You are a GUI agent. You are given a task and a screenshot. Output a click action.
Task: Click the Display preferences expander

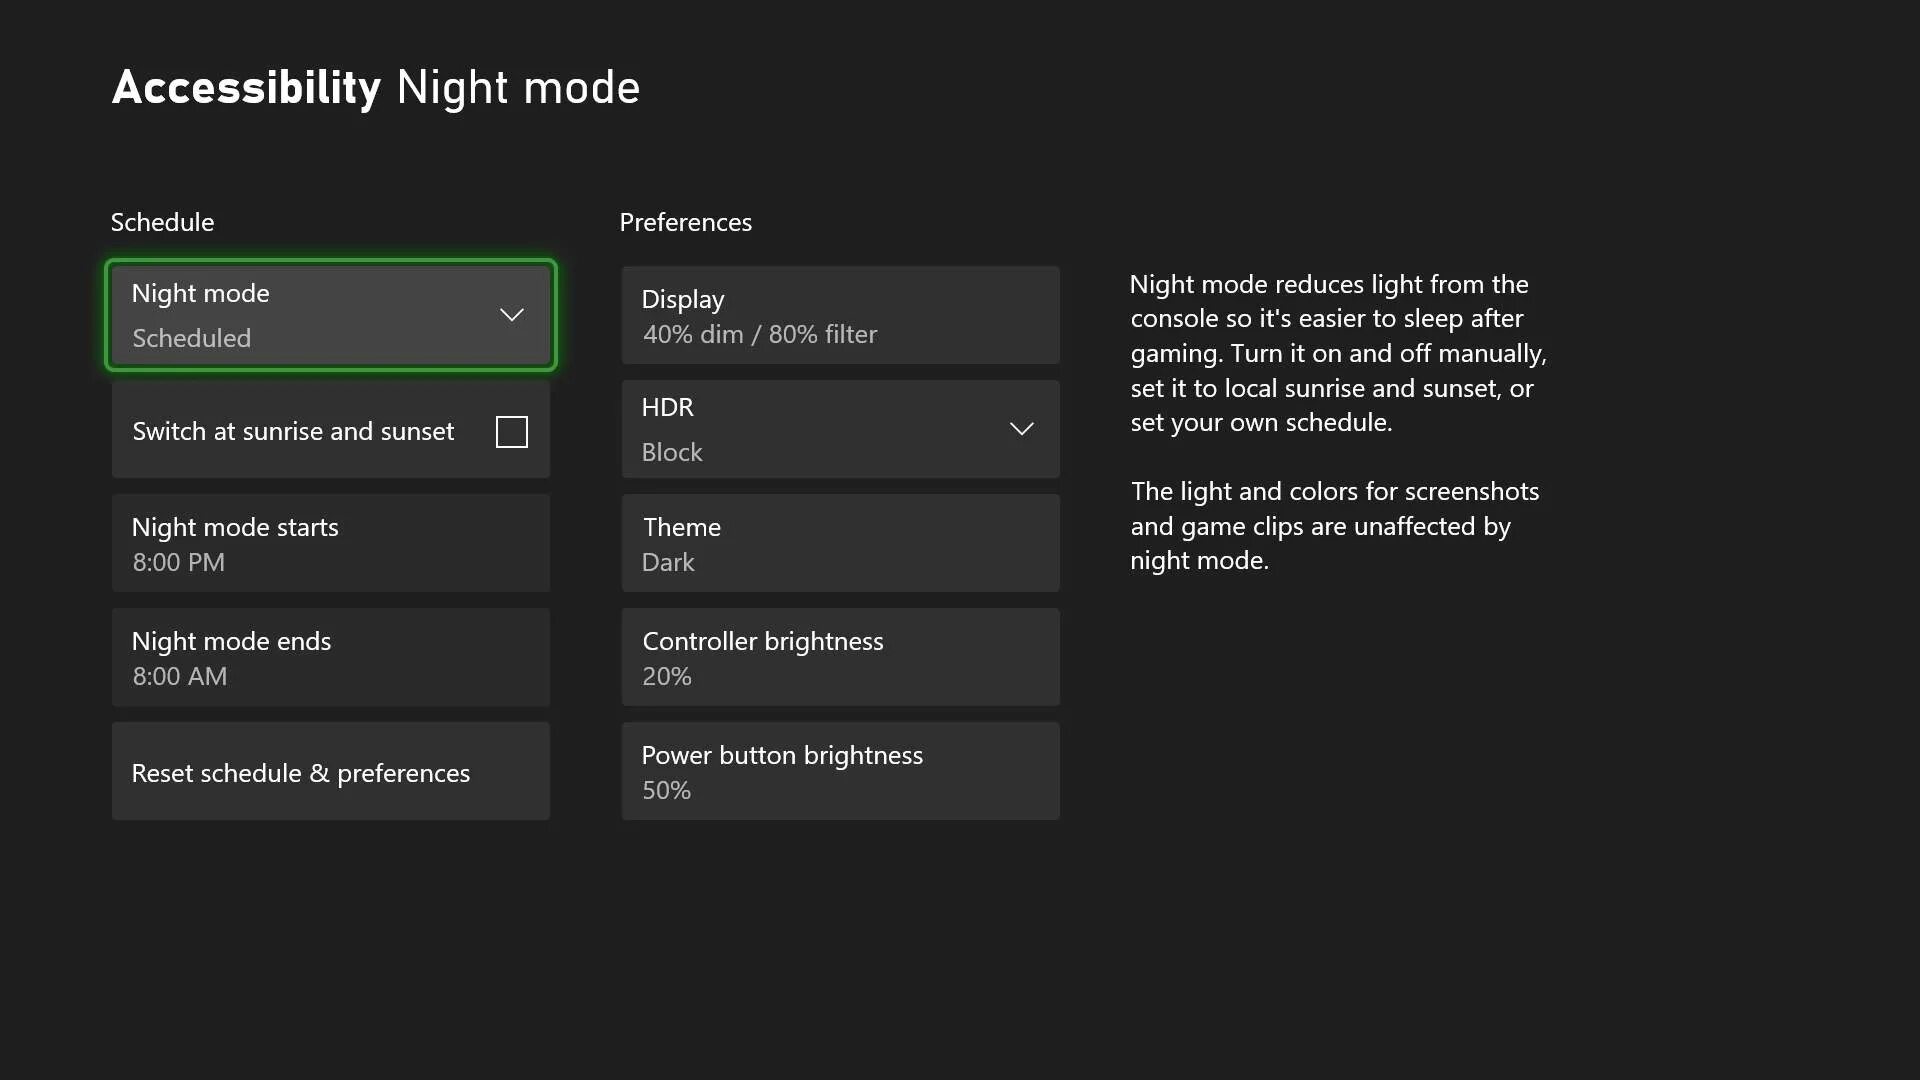[840, 314]
